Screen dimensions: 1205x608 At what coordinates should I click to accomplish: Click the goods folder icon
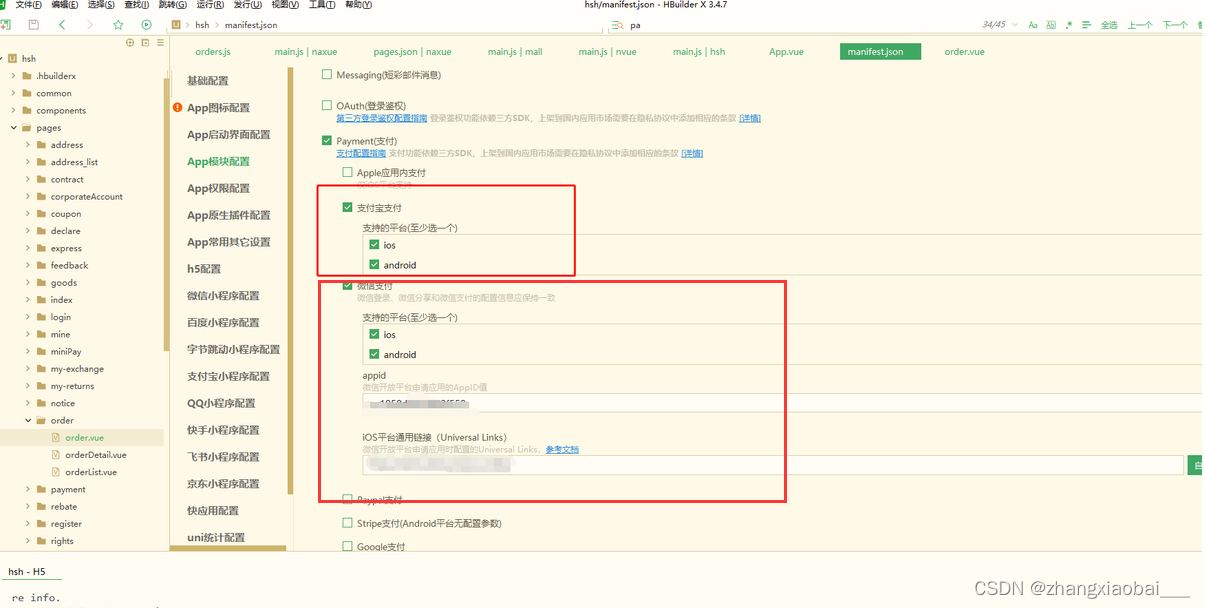tap(41, 283)
